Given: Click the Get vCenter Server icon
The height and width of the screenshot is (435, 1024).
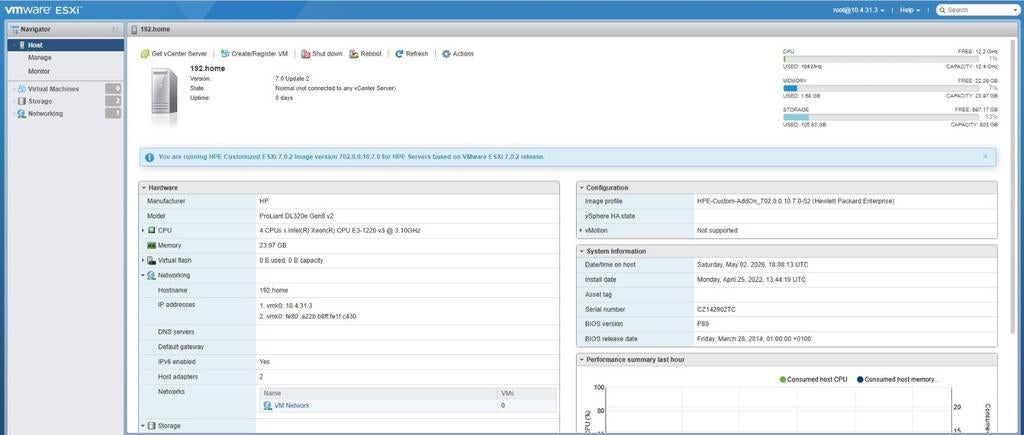Looking at the screenshot, I should [145, 54].
